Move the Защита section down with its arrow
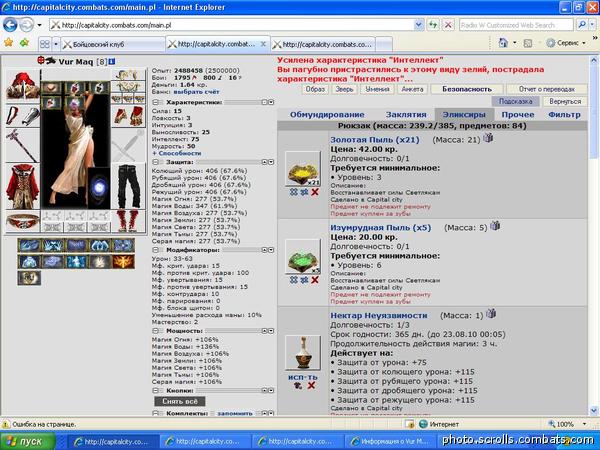This screenshot has height=450, width=600. (271, 162)
